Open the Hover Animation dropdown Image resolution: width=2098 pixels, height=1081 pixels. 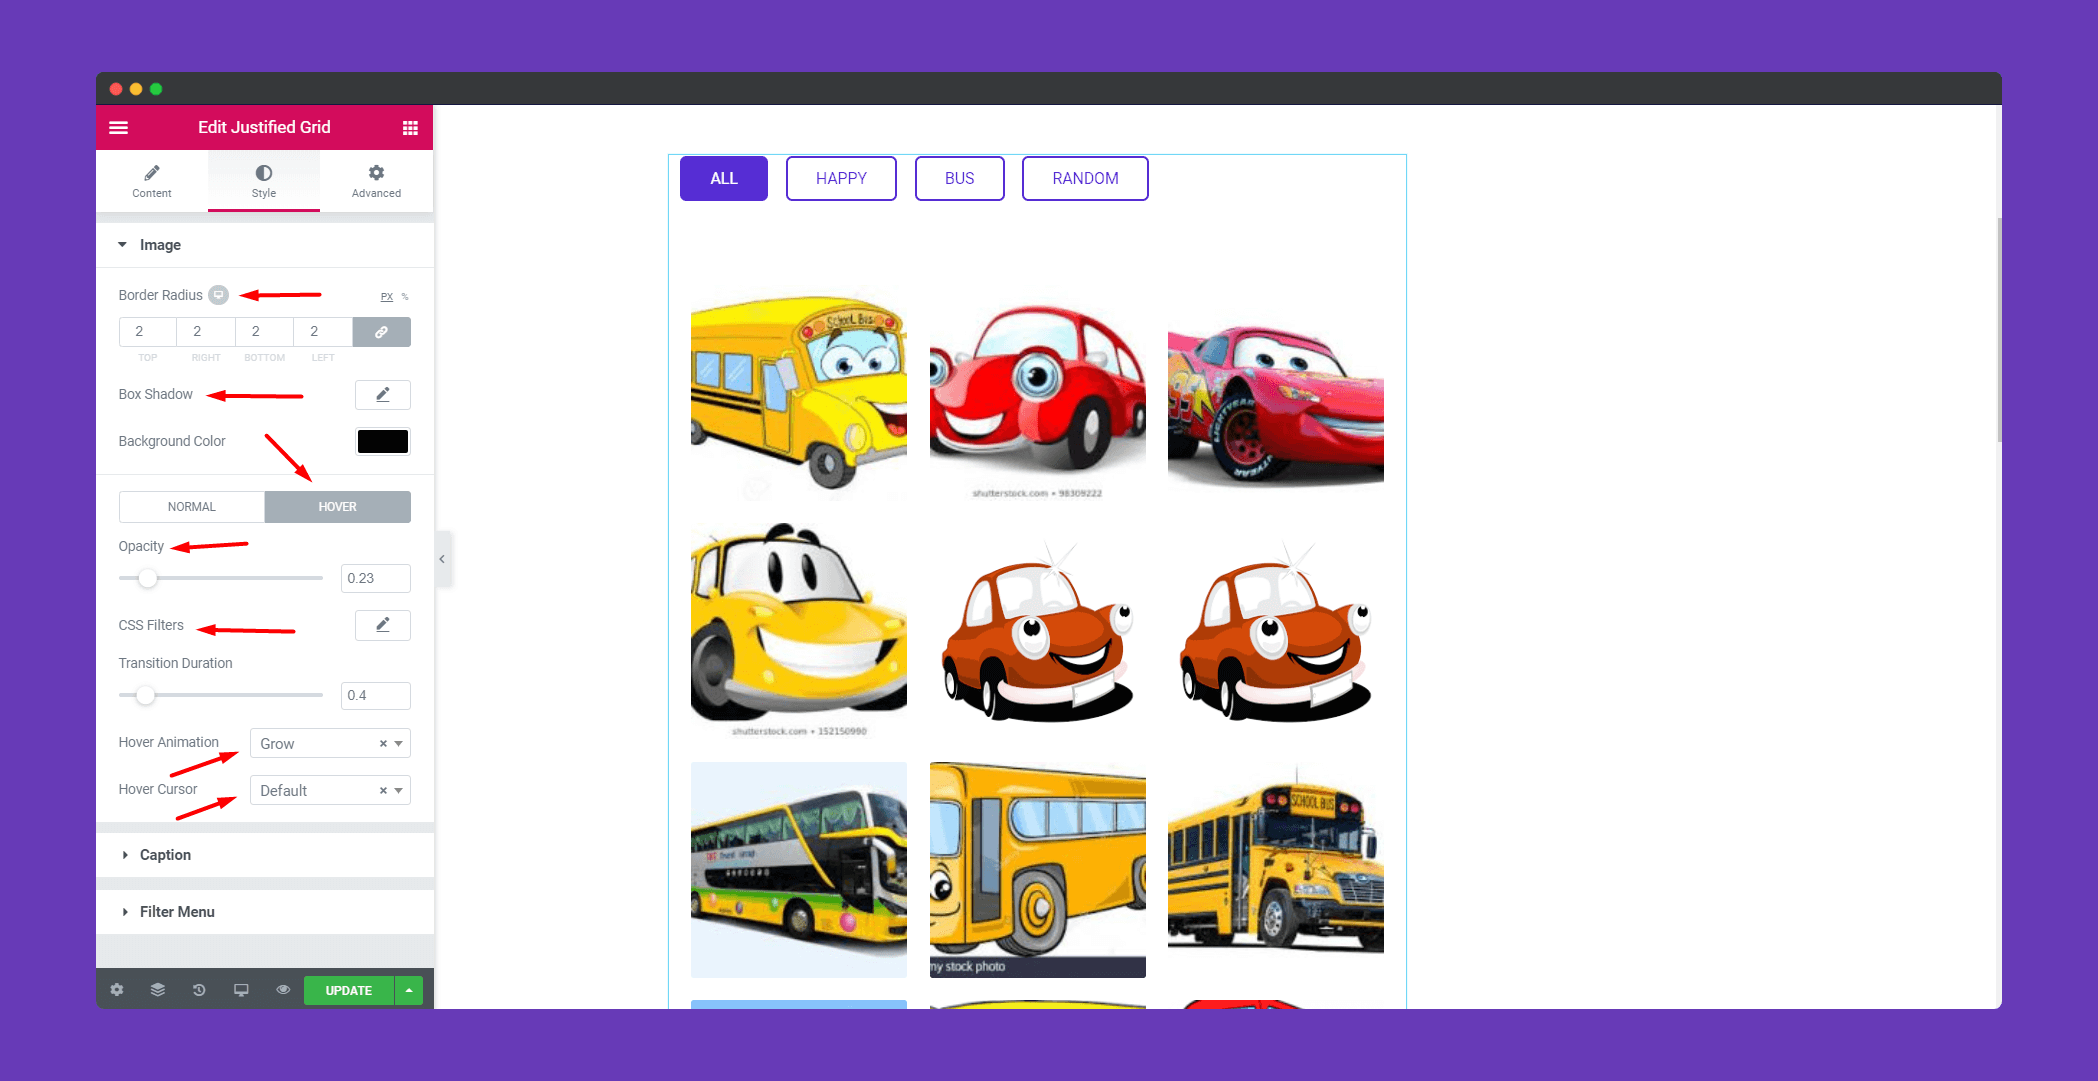click(330, 743)
